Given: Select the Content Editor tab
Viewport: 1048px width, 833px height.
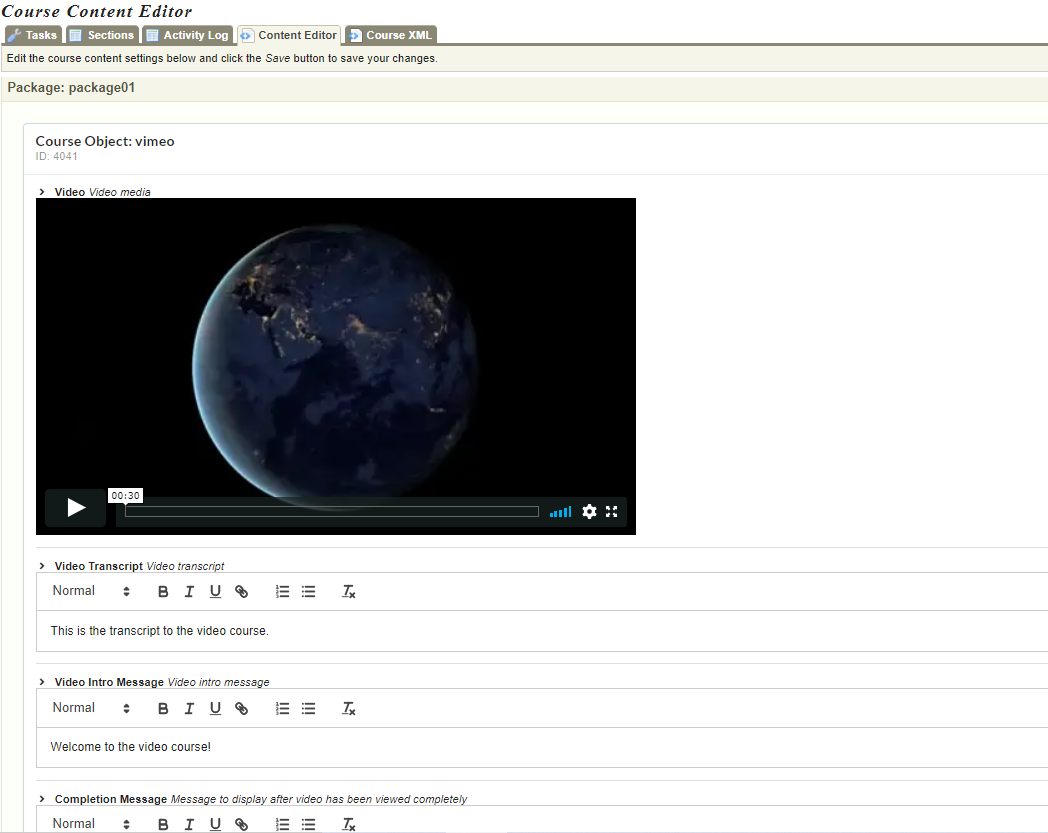Looking at the screenshot, I should coord(289,35).
